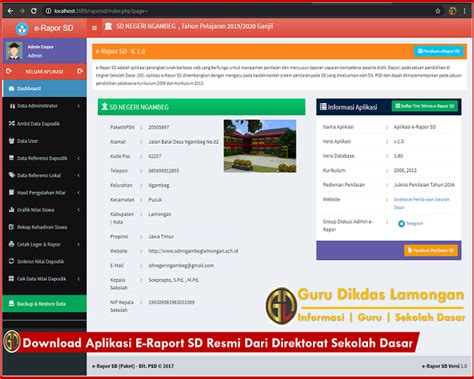Image resolution: width=474 pixels, height=379 pixels.
Task: Click the SD NEGERI NGAMBEG panel icon
Action: [x=105, y=106]
